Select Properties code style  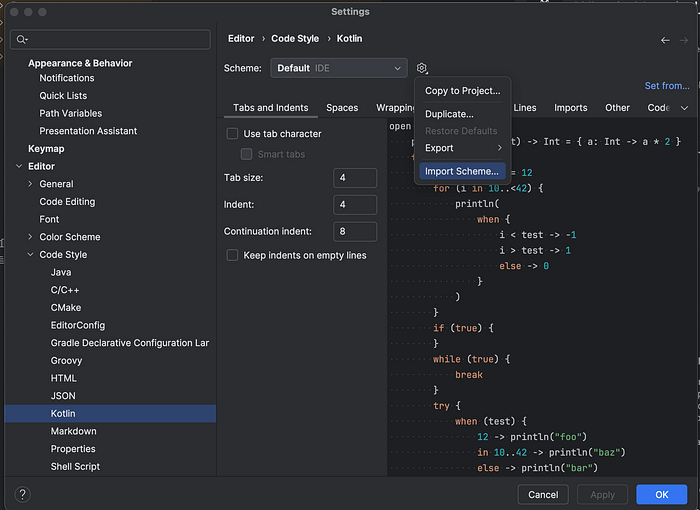click(73, 449)
